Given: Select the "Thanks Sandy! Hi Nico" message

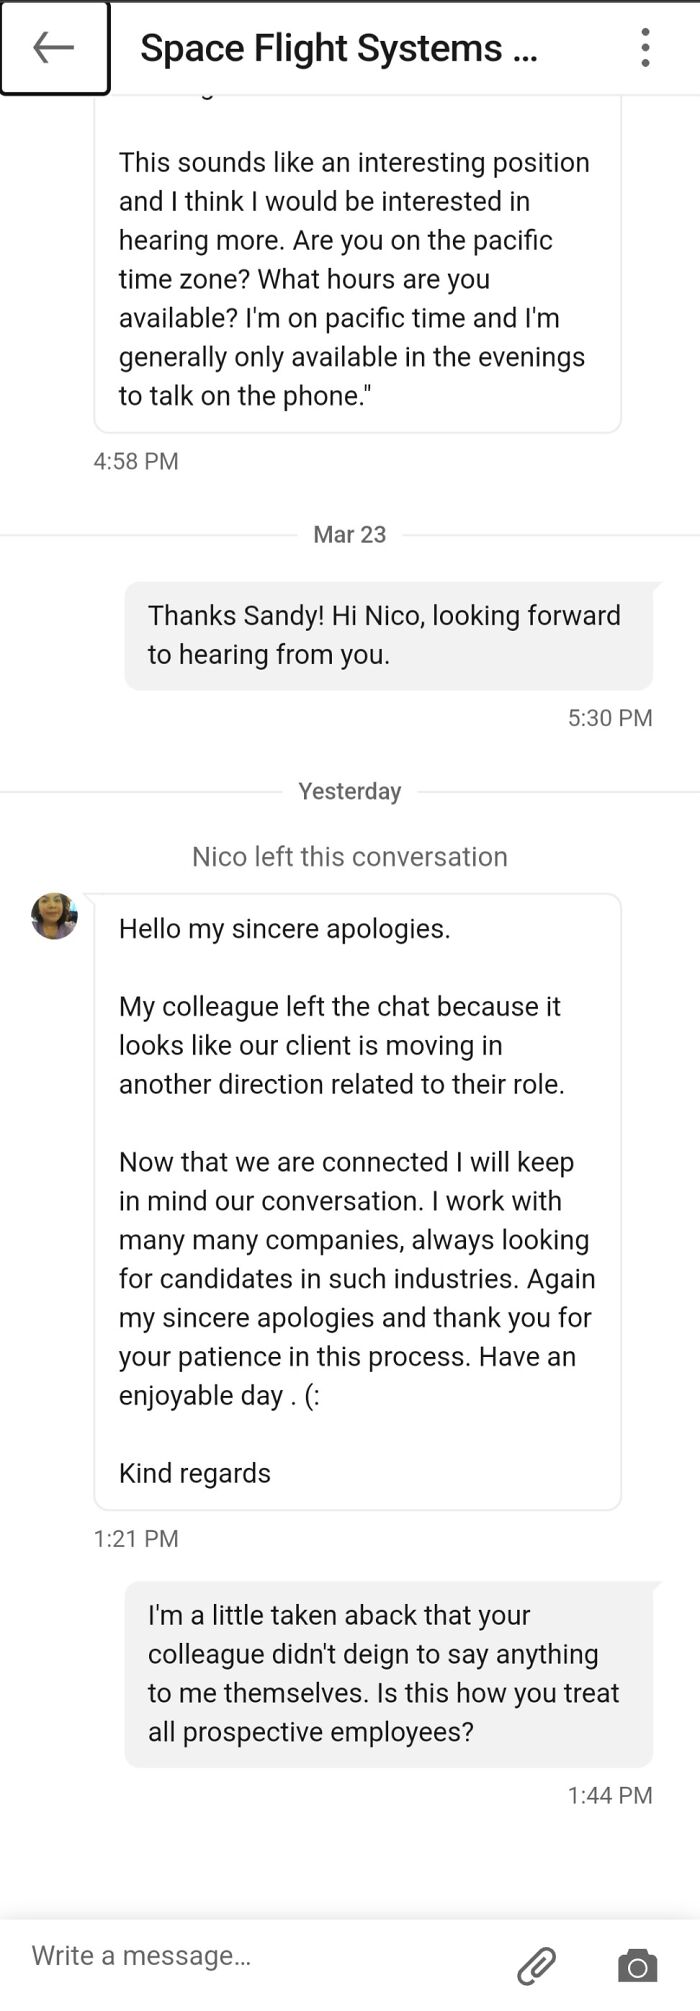Looking at the screenshot, I should [388, 635].
